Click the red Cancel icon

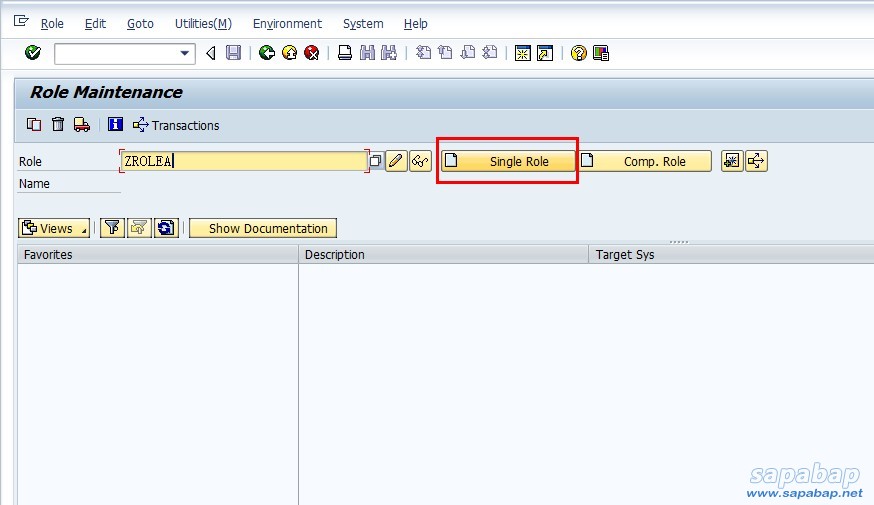click(x=311, y=53)
